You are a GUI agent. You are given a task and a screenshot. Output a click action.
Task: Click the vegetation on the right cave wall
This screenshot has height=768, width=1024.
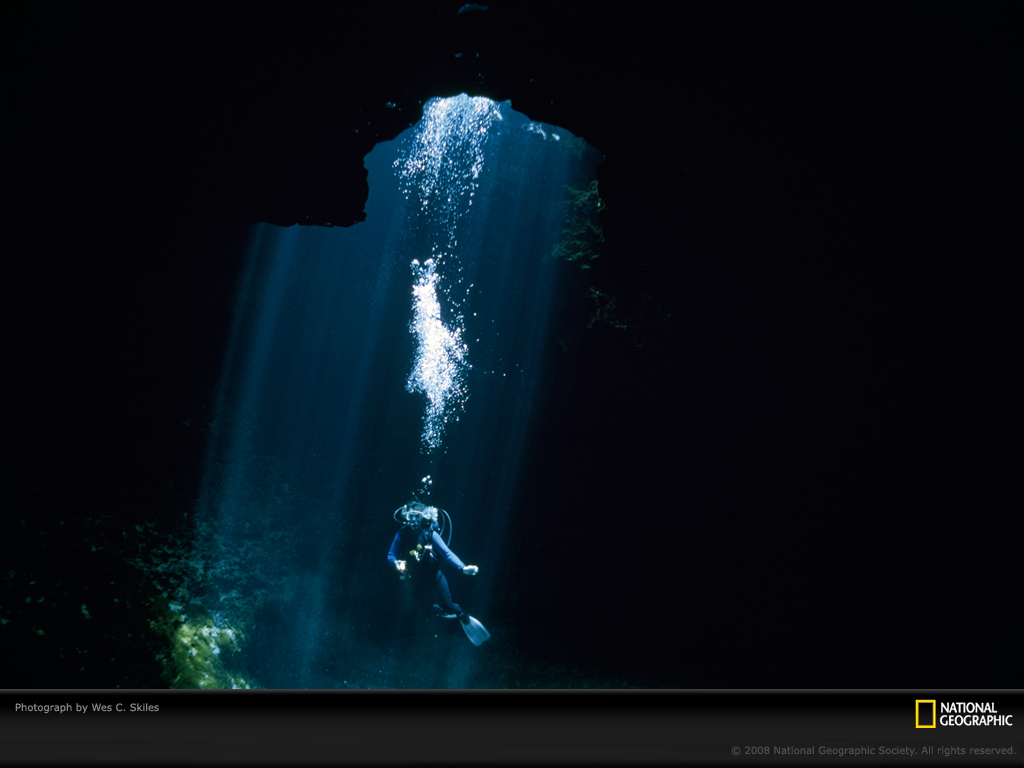583,225
